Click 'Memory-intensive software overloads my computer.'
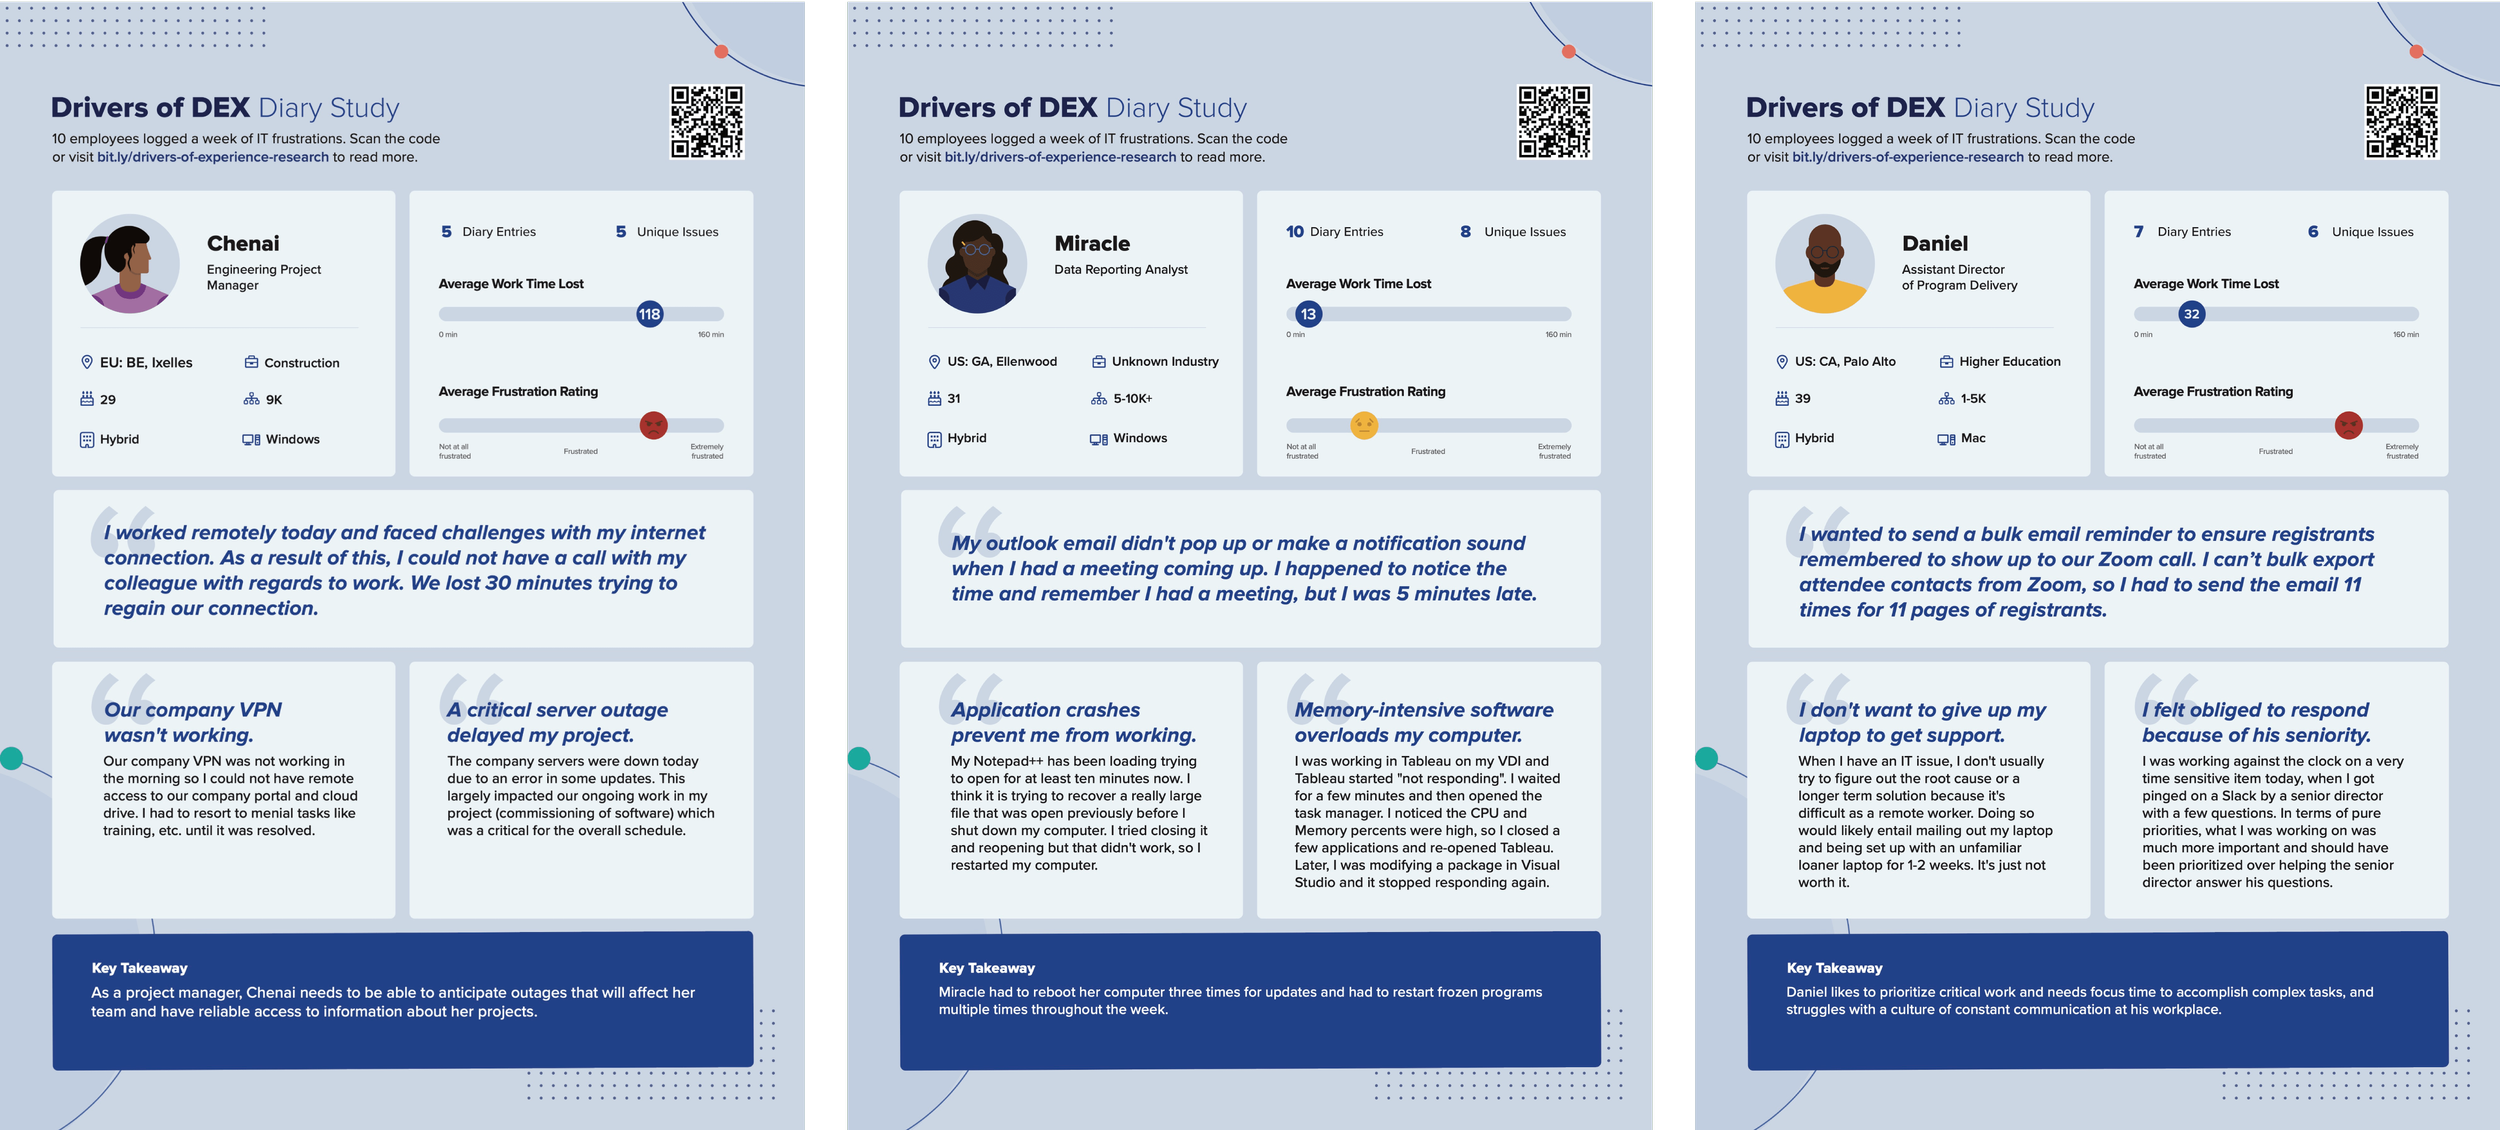Image resolution: width=2500 pixels, height=1130 pixels. [x=1424, y=722]
